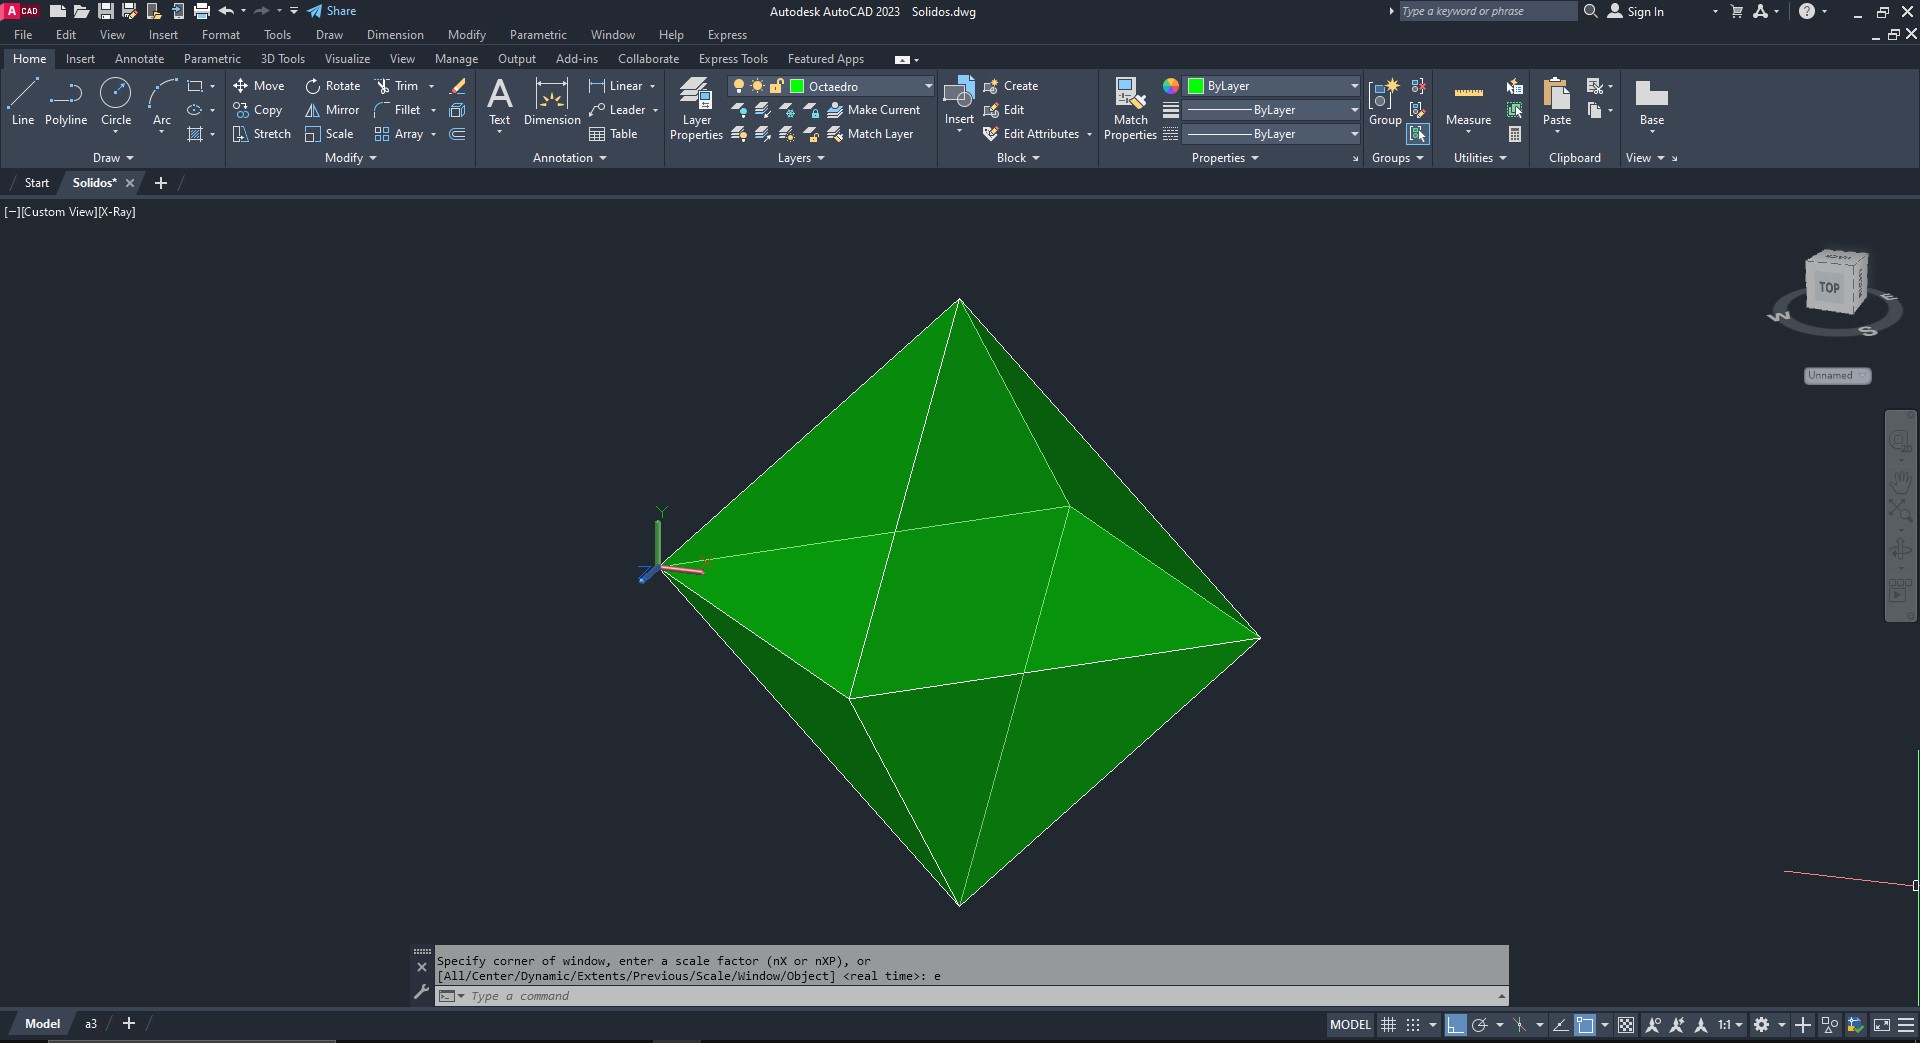Screen dimensions: 1920x1043
Task: Switch to the Annotate ribbon tab
Action: (x=139, y=59)
